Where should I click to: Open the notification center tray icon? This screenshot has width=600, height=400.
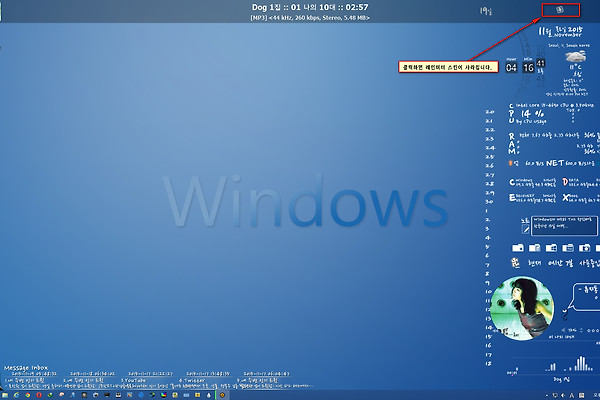(581, 395)
